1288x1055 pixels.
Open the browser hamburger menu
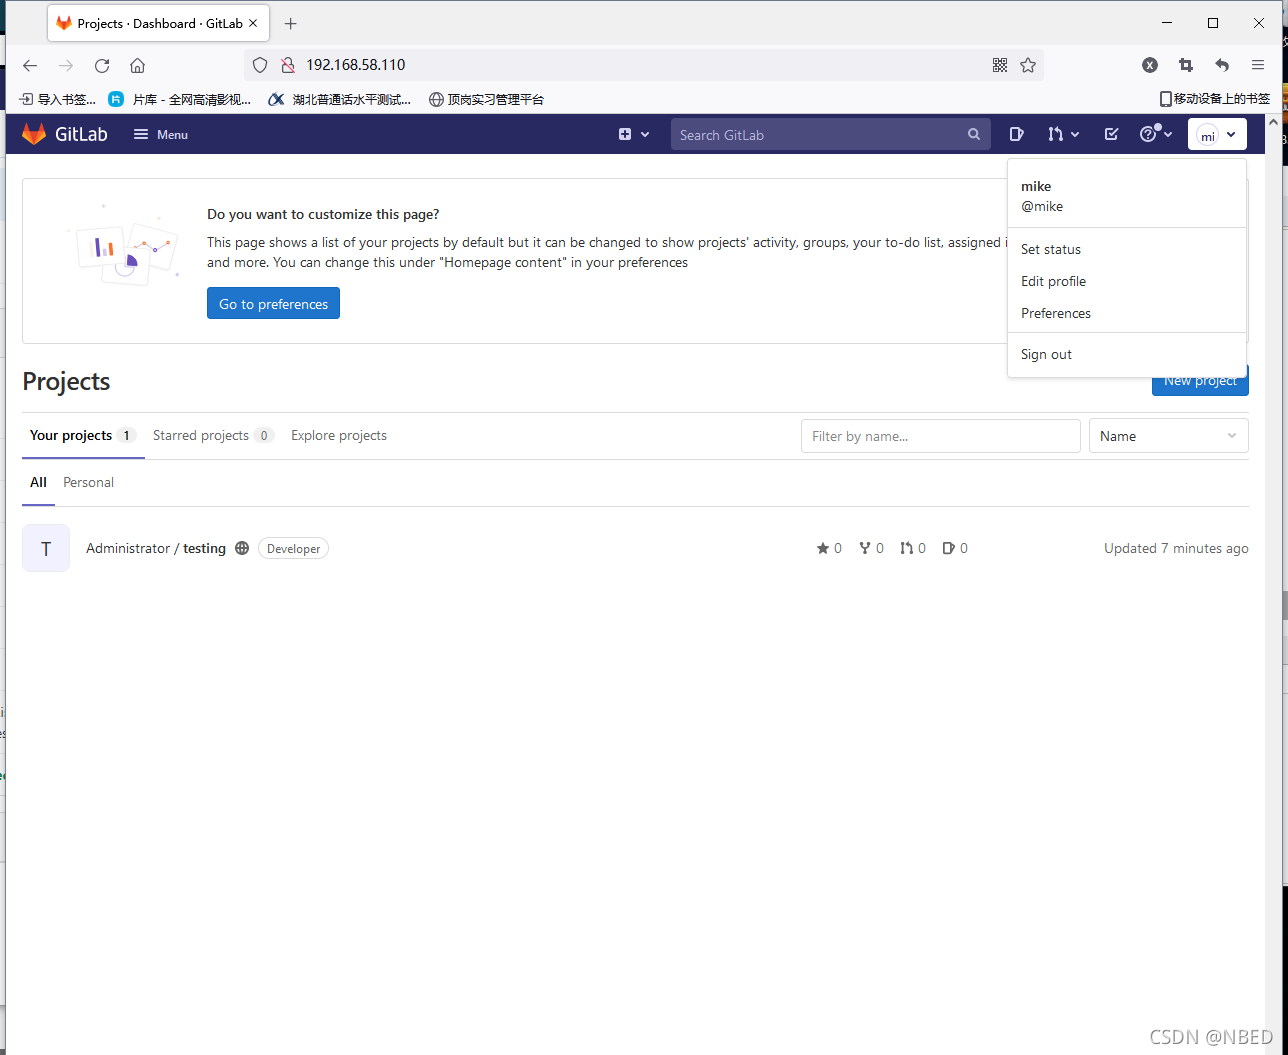(x=1258, y=65)
